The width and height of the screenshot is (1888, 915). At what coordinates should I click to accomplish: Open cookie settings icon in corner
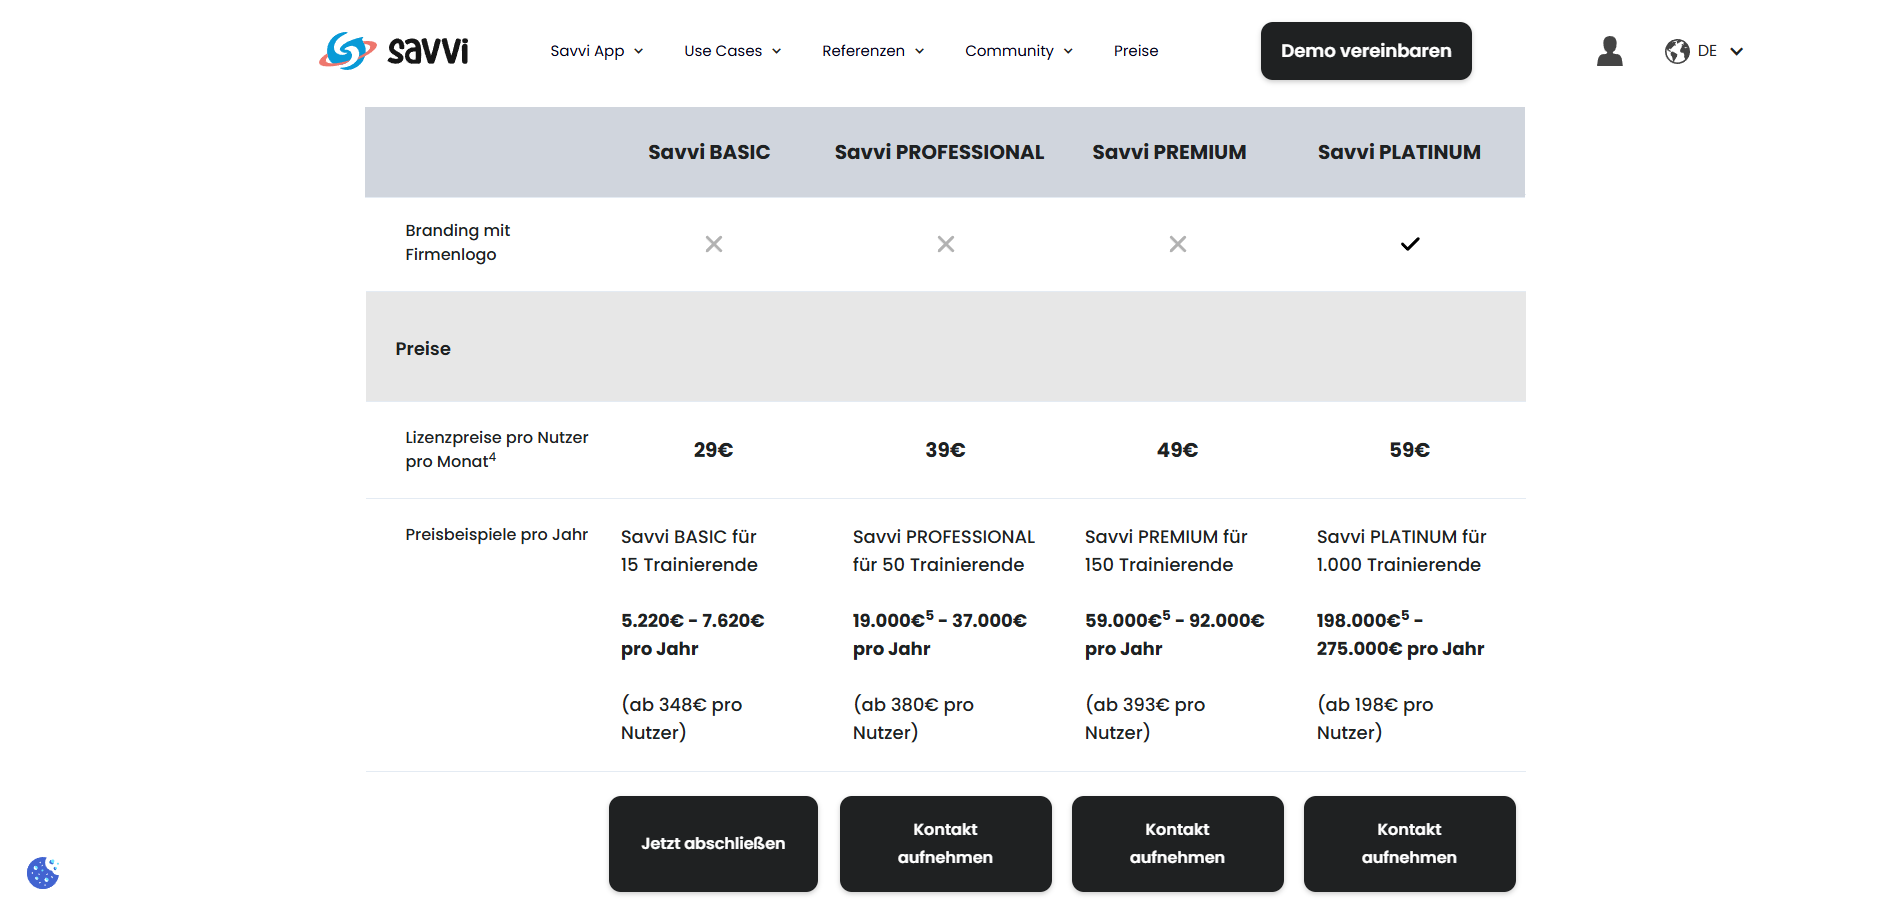tap(43, 873)
